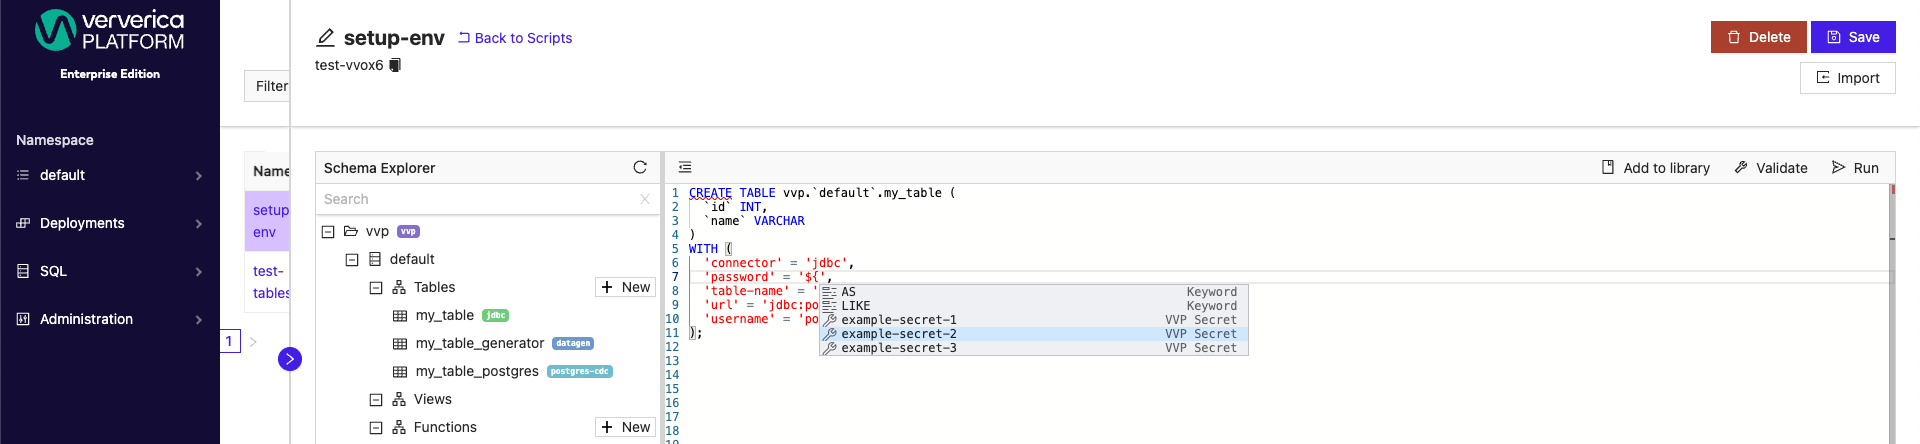Select the my_table_generator tree entry
Screen dimensions: 1920x444
coord(480,343)
